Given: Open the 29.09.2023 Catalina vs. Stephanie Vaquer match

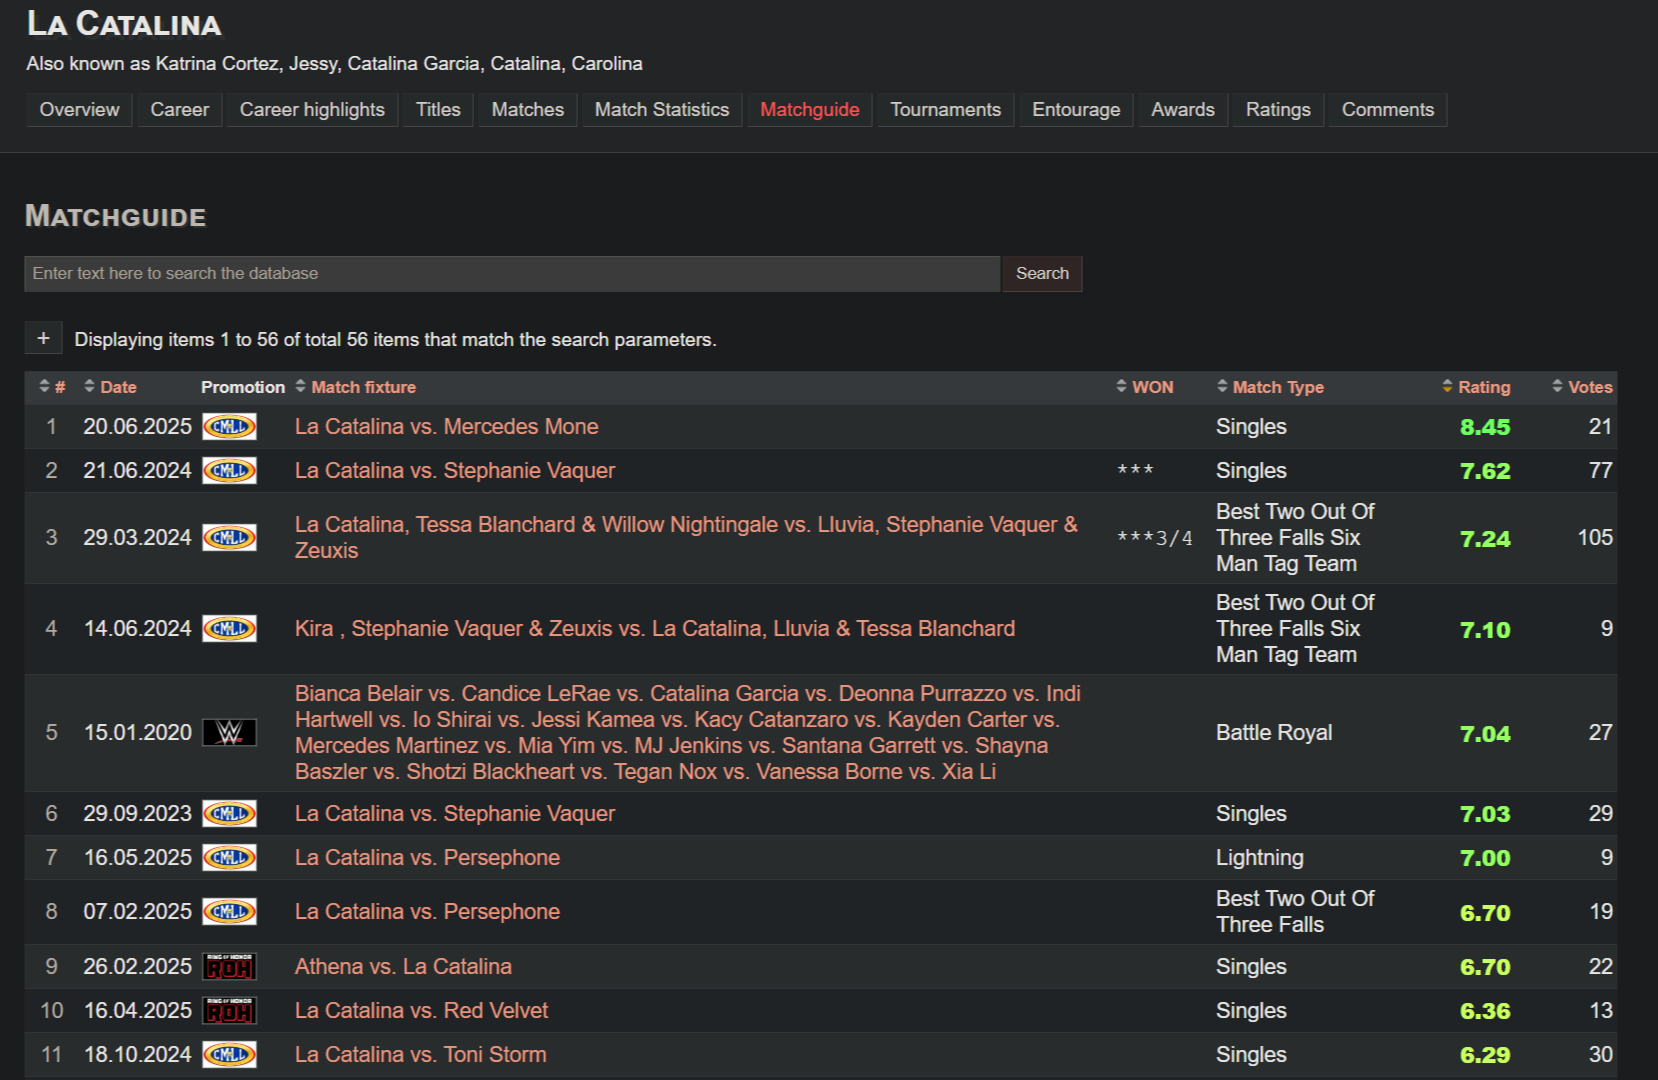Looking at the screenshot, I should [455, 814].
